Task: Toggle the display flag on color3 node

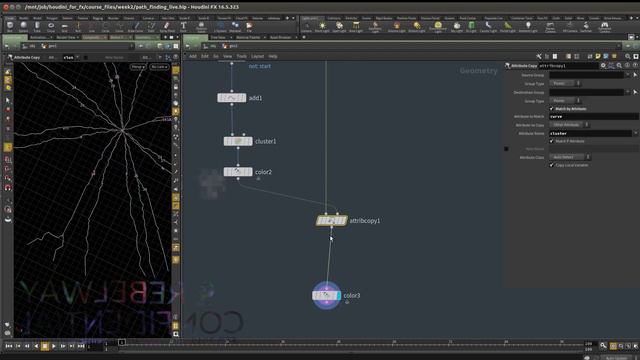Action: click(339, 295)
